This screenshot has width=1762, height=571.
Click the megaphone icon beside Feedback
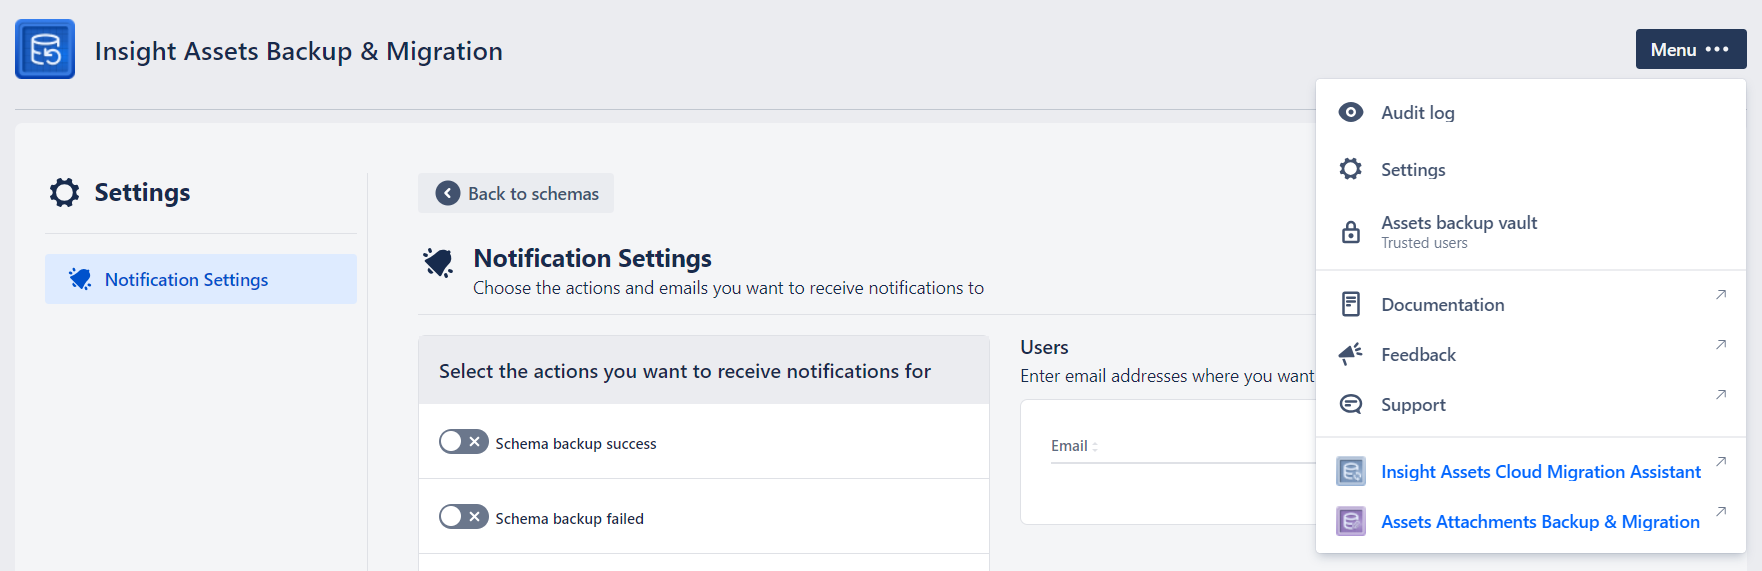pos(1351,354)
